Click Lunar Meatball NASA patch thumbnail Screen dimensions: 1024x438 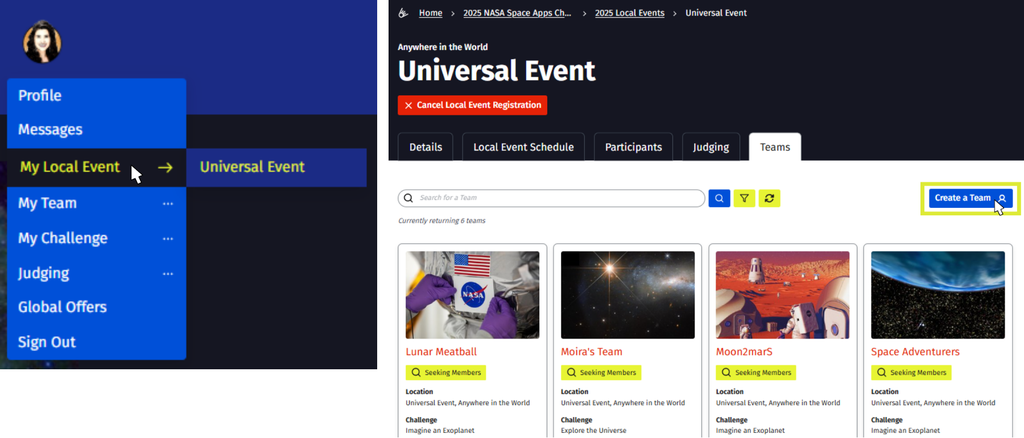point(473,294)
